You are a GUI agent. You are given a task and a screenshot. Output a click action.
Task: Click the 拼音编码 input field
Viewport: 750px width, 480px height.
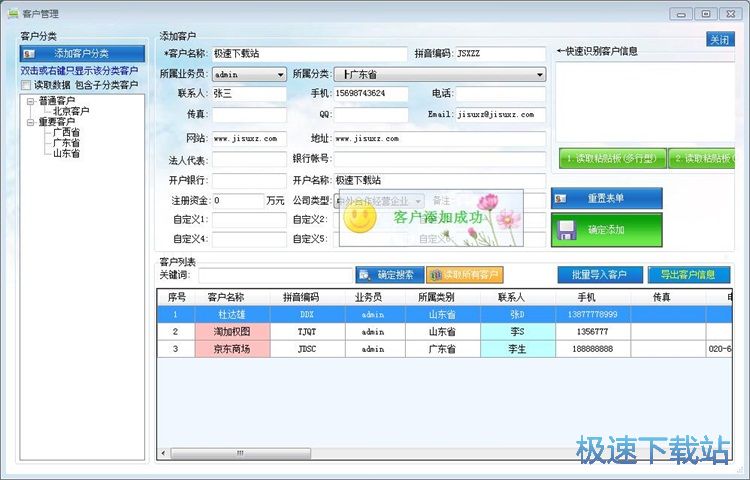(500, 54)
